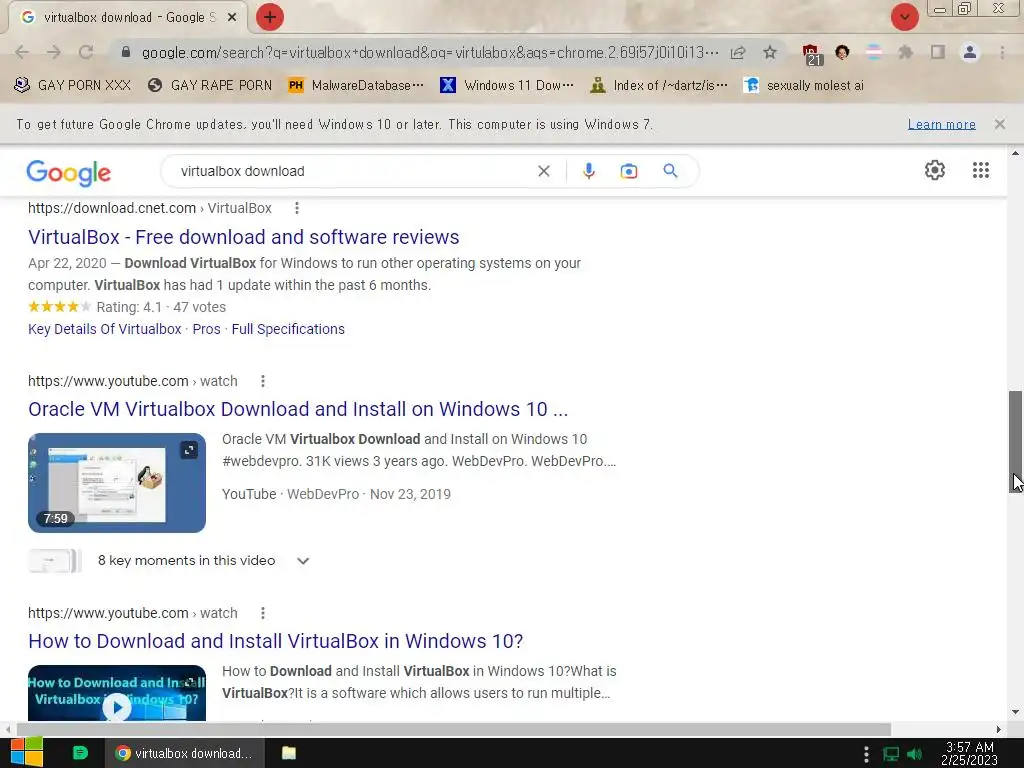Switch to virtualbox download Chrome taskbar button
Screen dimensions: 1024x768
tap(184, 753)
